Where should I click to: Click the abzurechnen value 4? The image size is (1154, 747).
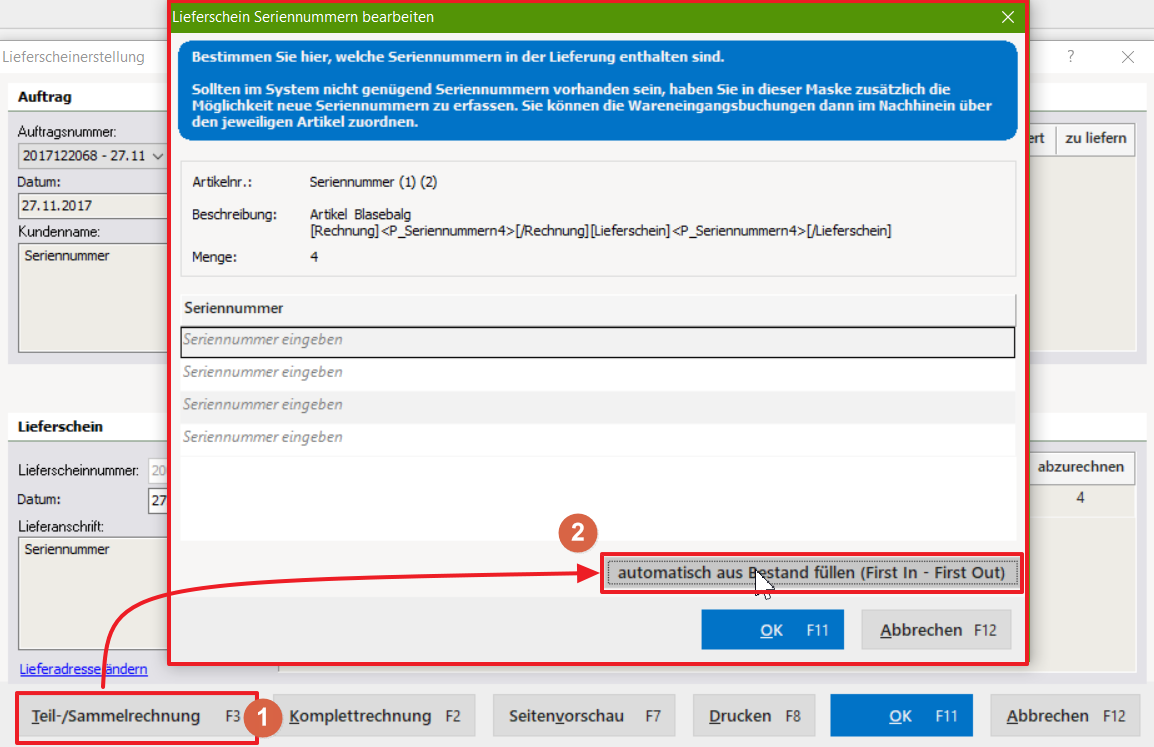[x=1080, y=498]
